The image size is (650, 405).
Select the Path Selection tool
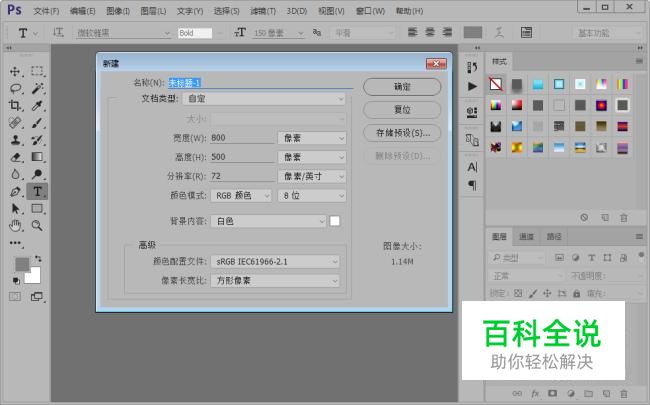tap(15, 209)
